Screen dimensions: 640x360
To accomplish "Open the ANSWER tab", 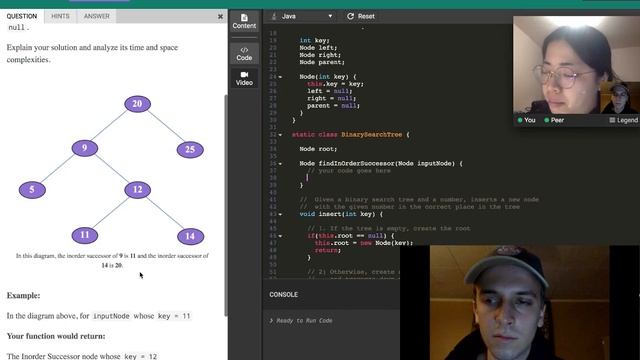I will (x=97, y=16).
